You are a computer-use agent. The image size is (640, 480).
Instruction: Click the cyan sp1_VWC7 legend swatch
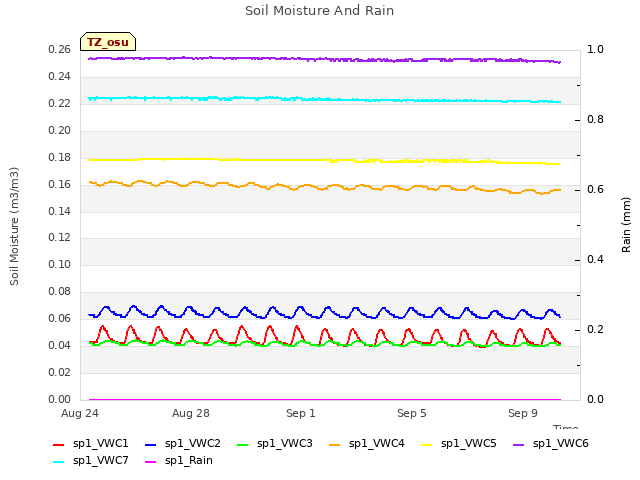click(x=59, y=462)
